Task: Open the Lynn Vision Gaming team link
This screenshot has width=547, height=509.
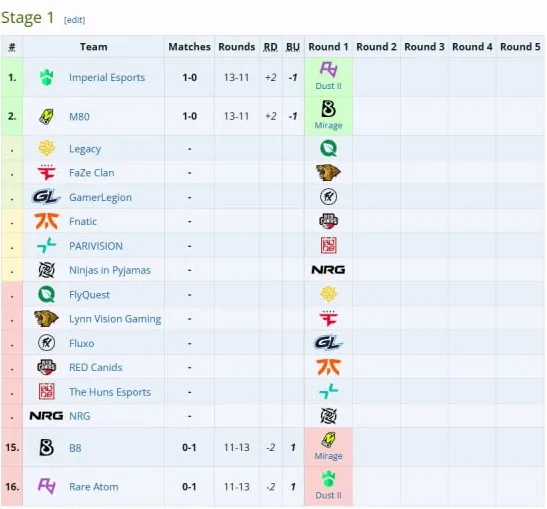Action: [115, 319]
